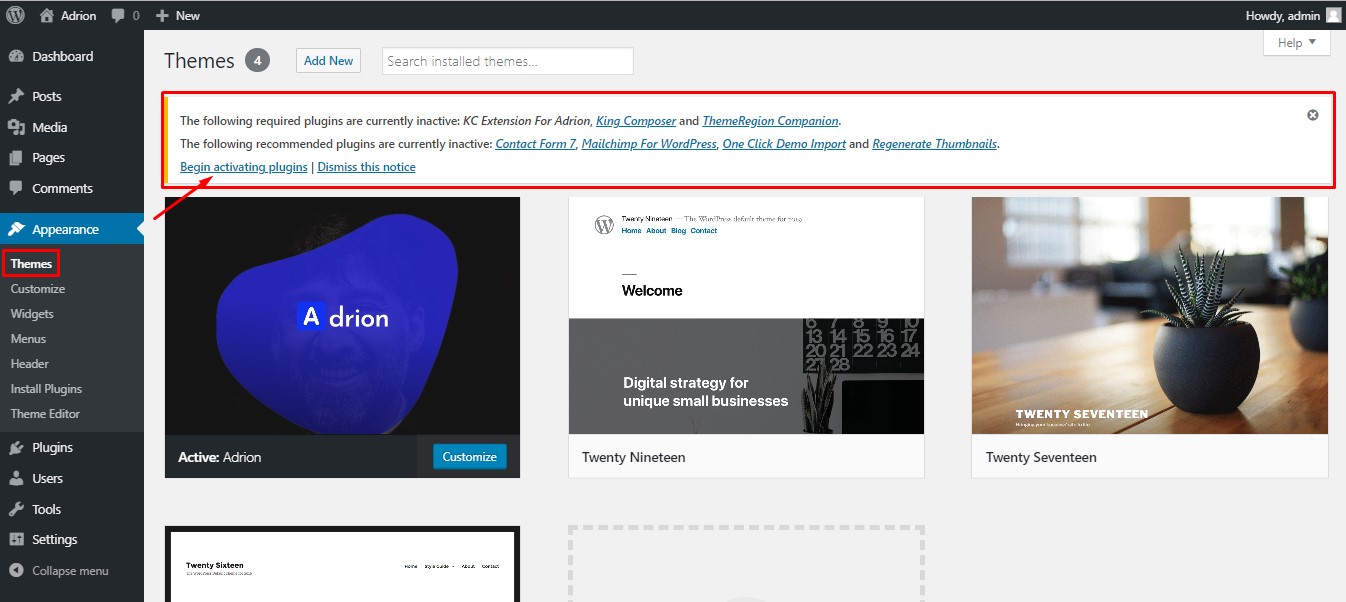The width and height of the screenshot is (1346, 602).
Task: Click the Appearance paintbrush icon
Action: pos(16,229)
